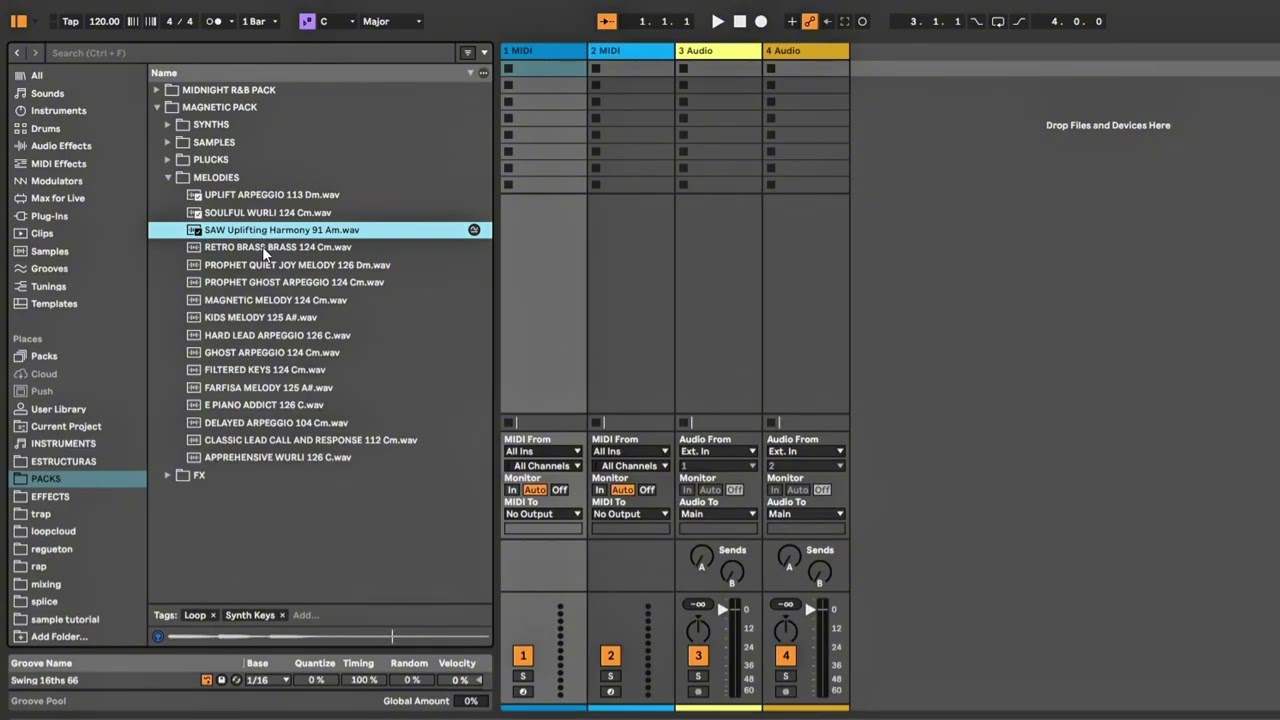Open groove Base 1/16 dropdown

point(268,680)
